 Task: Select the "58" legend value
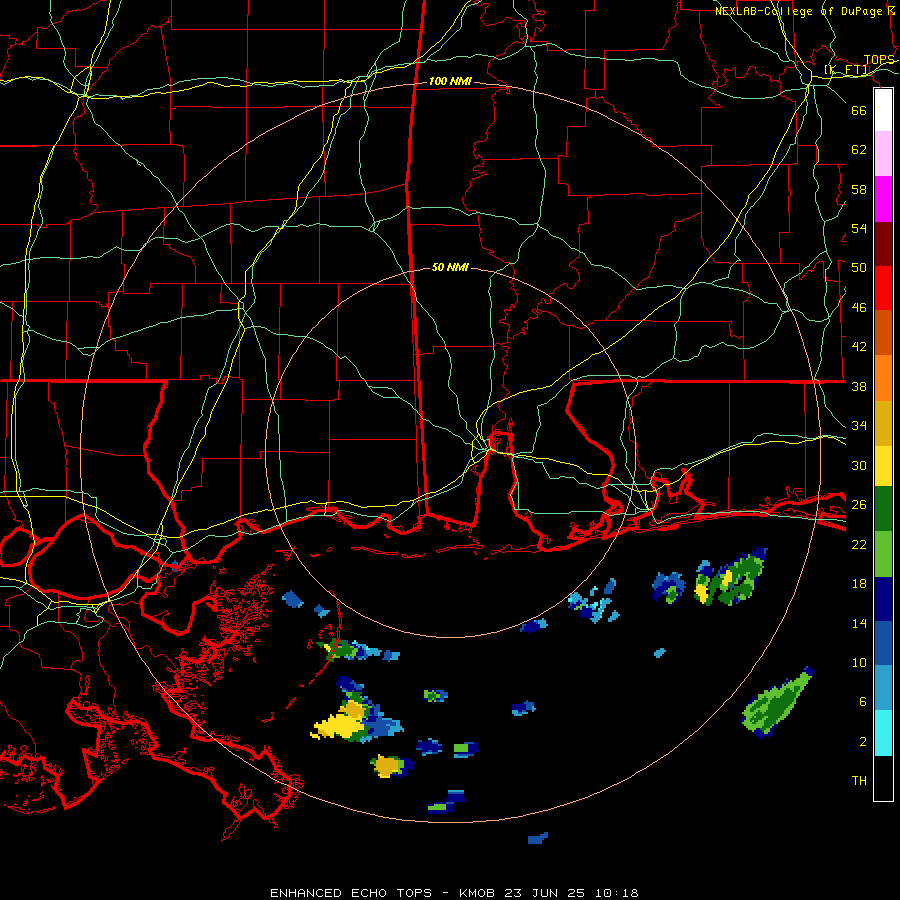point(859,189)
